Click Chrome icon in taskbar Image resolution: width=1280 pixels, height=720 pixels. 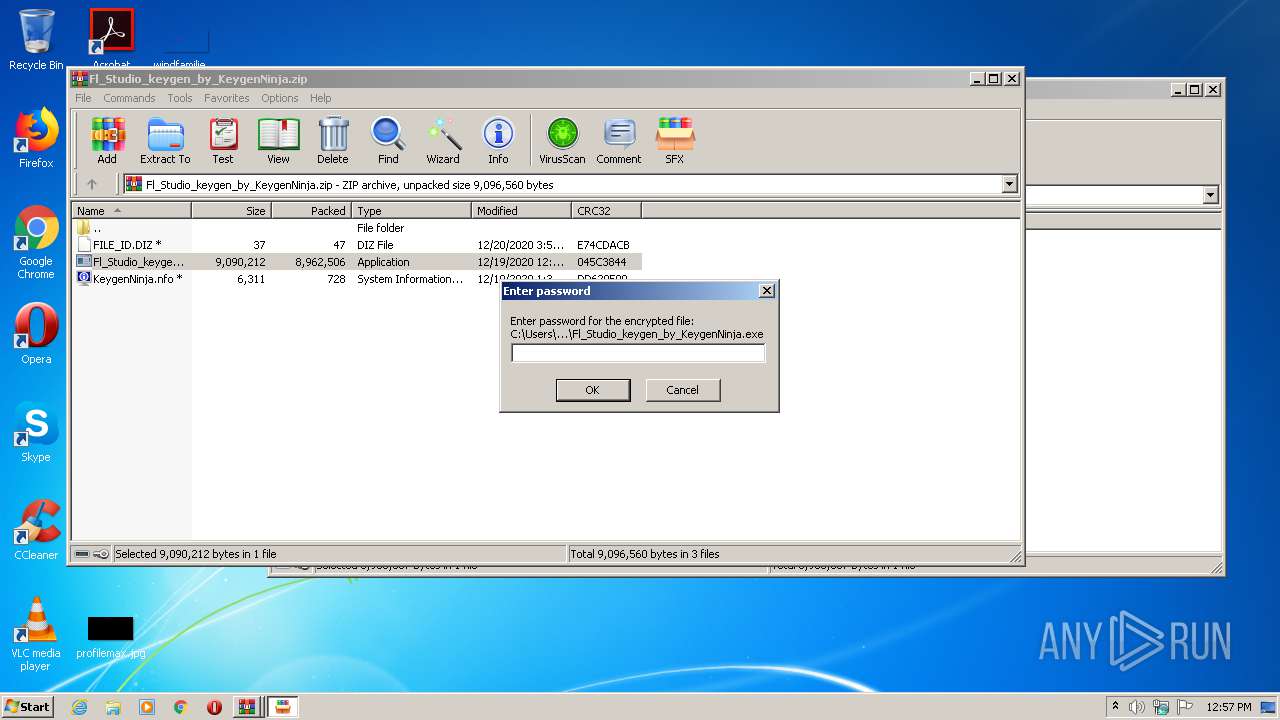(180, 707)
